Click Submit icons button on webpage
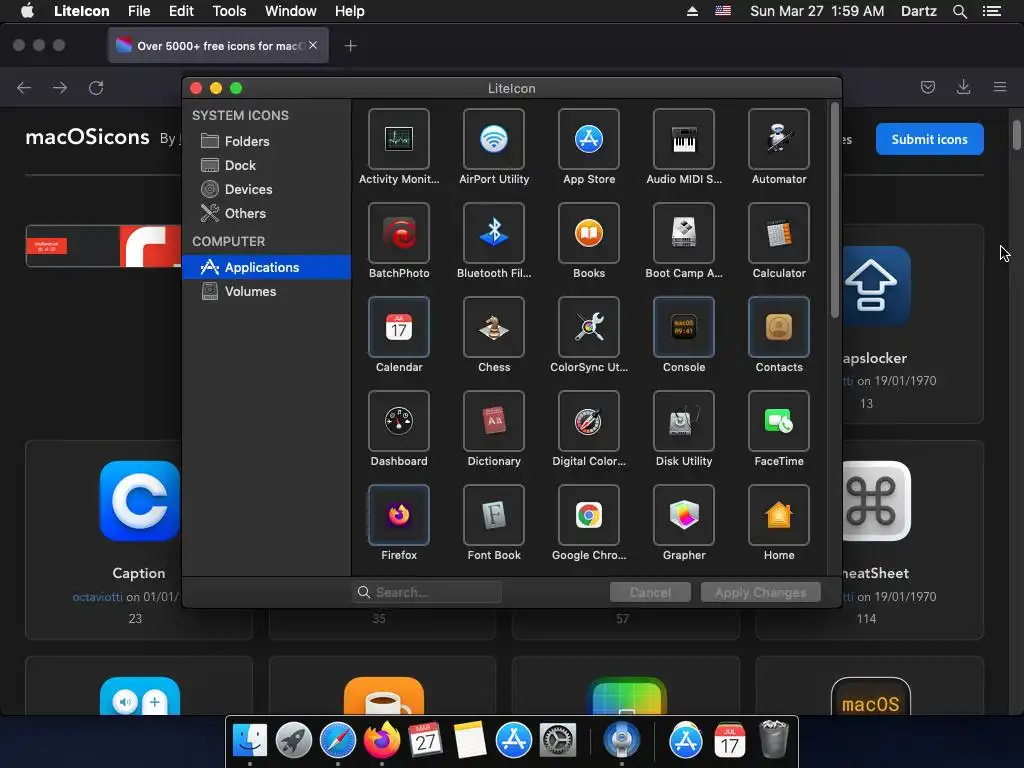The height and width of the screenshot is (768, 1024). [x=929, y=139]
